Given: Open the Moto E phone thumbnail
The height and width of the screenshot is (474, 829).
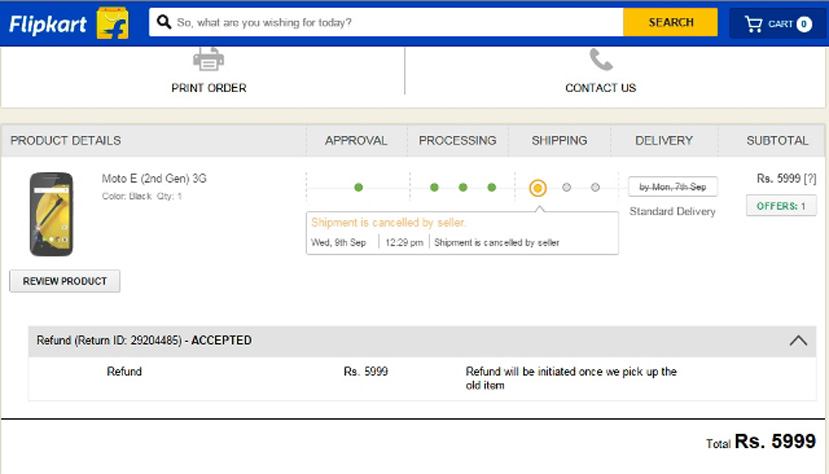Looking at the screenshot, I should click(51, 214).
